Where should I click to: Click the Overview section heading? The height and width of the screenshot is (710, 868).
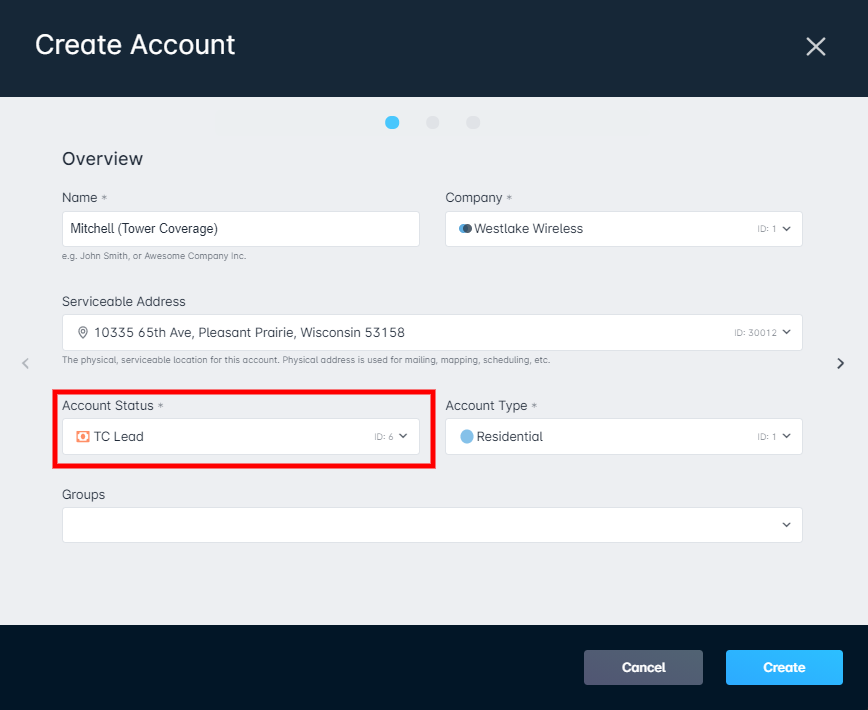coord(102,159)
